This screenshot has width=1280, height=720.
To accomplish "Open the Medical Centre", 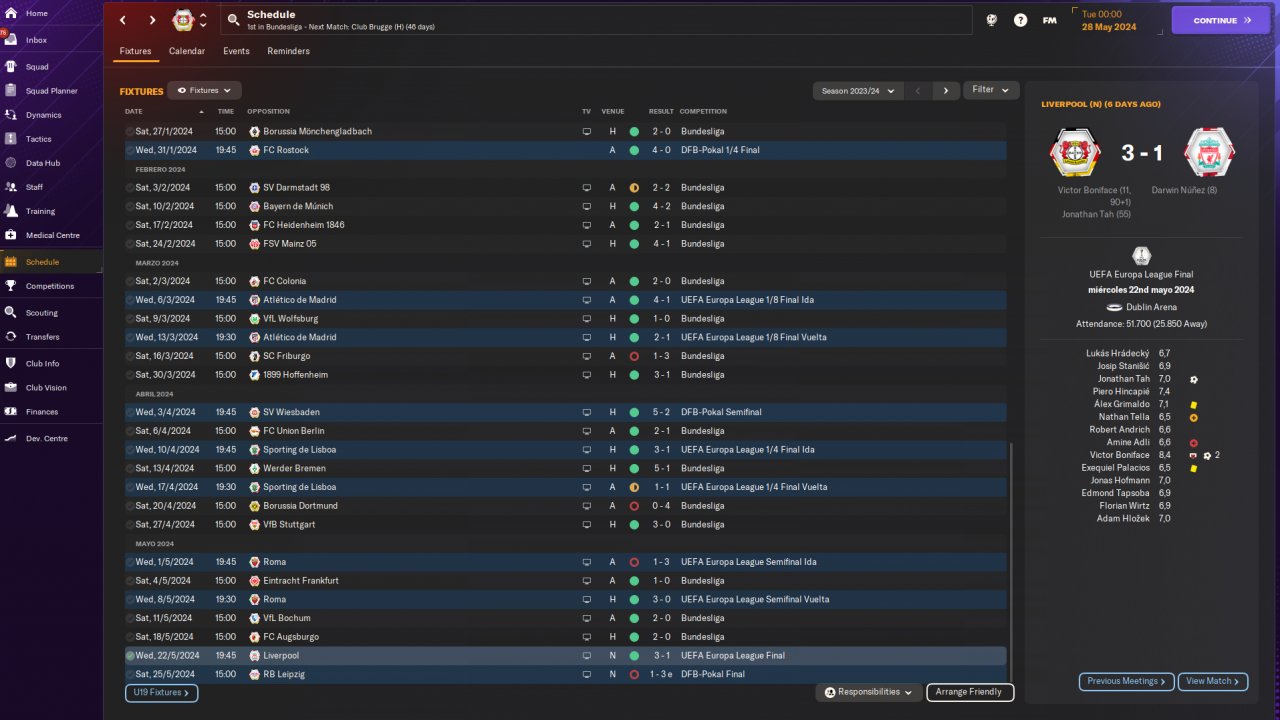I will [50, 235].
